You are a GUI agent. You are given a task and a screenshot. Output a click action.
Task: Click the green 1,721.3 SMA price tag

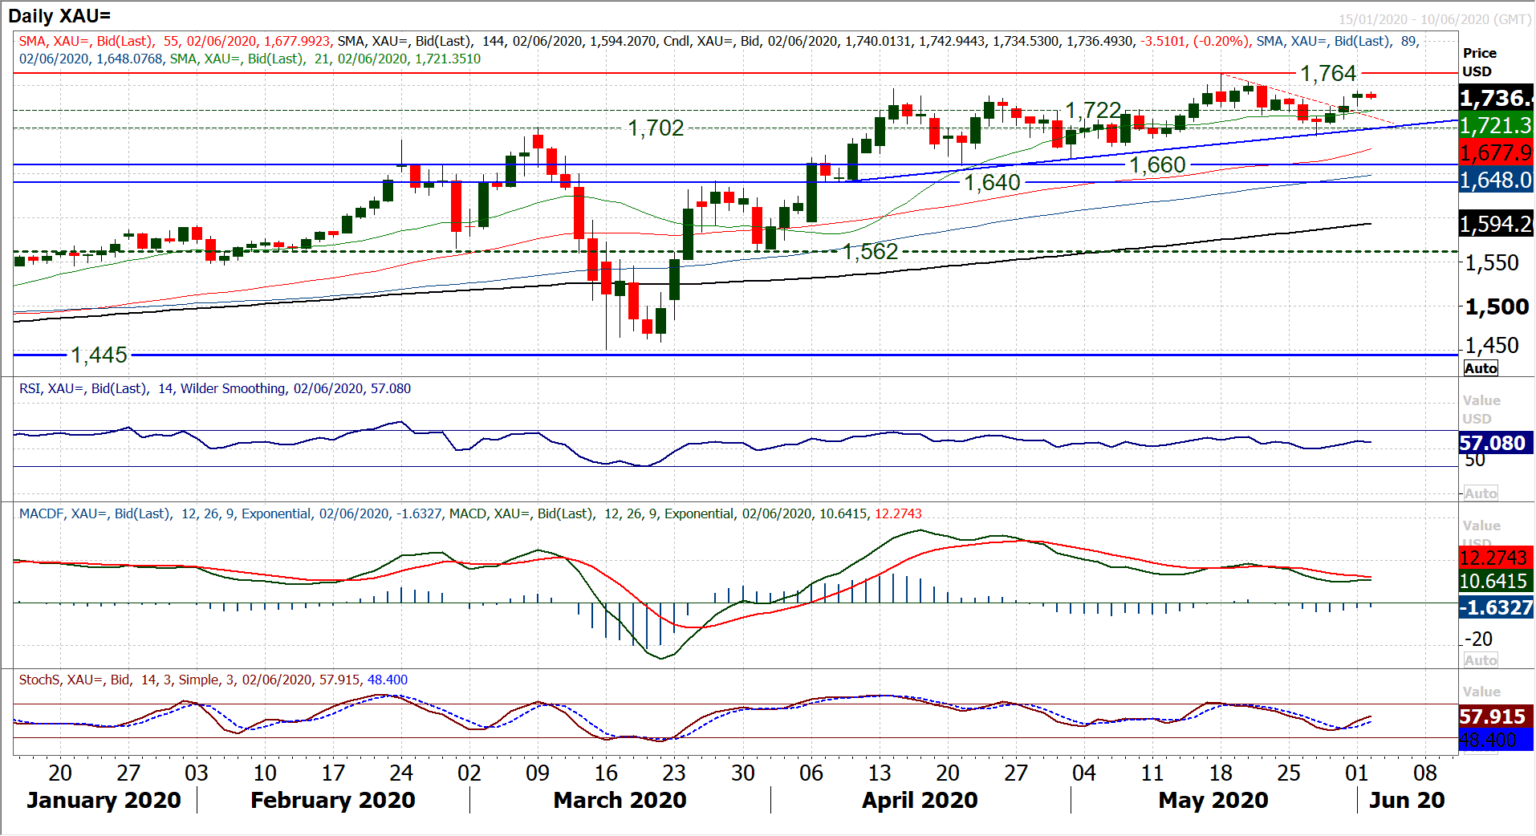(x=1495, y=125)
